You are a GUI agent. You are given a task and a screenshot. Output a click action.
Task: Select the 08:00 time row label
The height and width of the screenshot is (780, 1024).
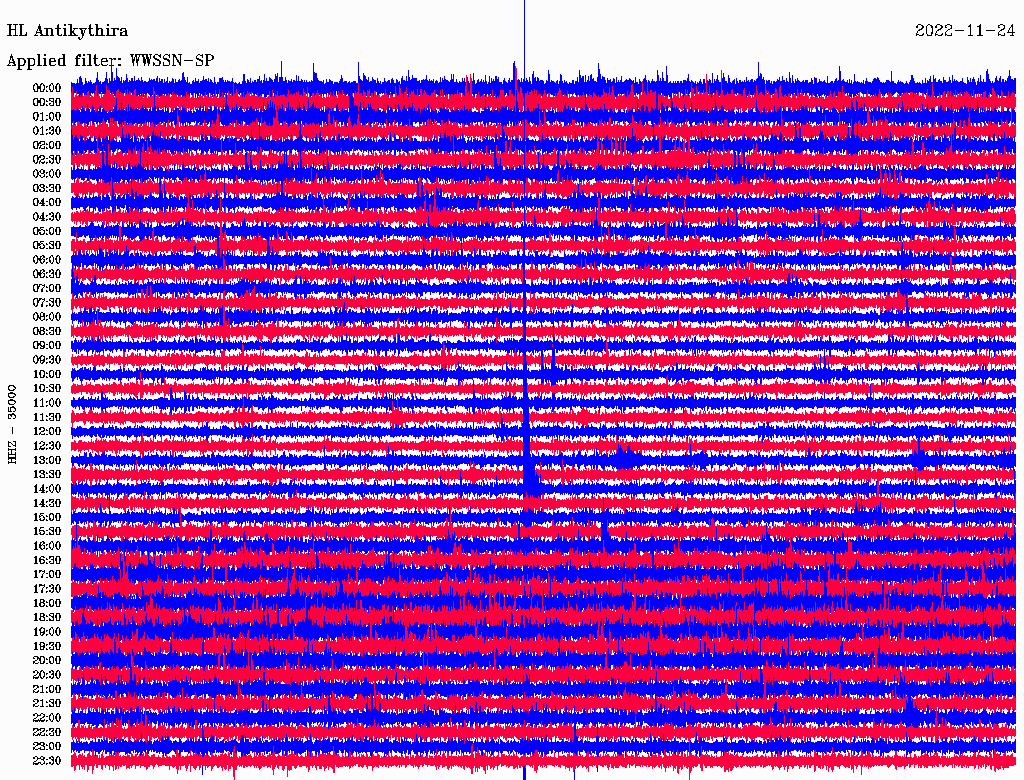point(46,317)
